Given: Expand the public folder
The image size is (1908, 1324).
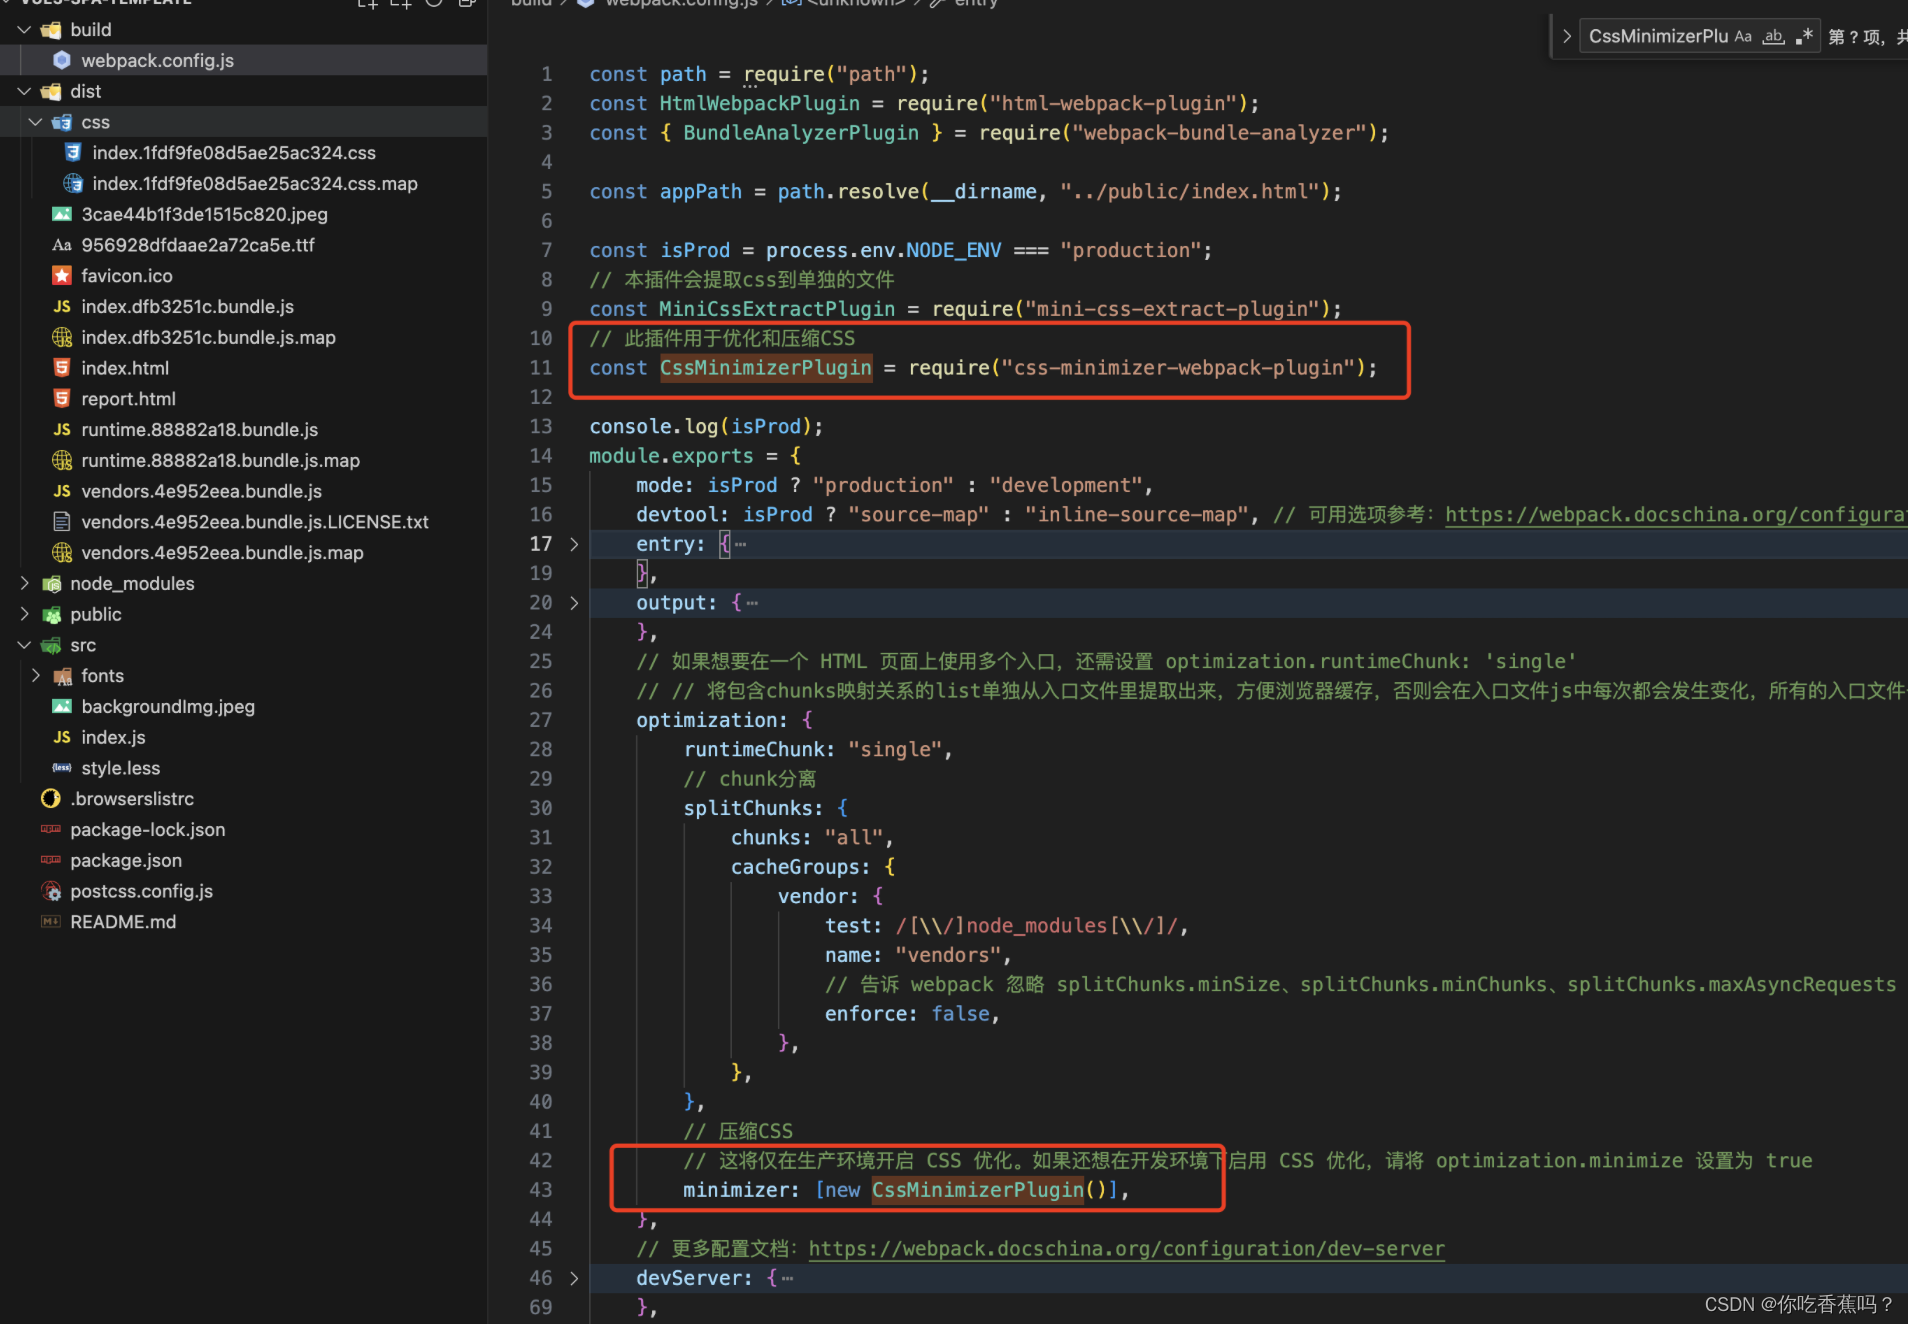Looking at the screenshot, I should tap(24, 614).
